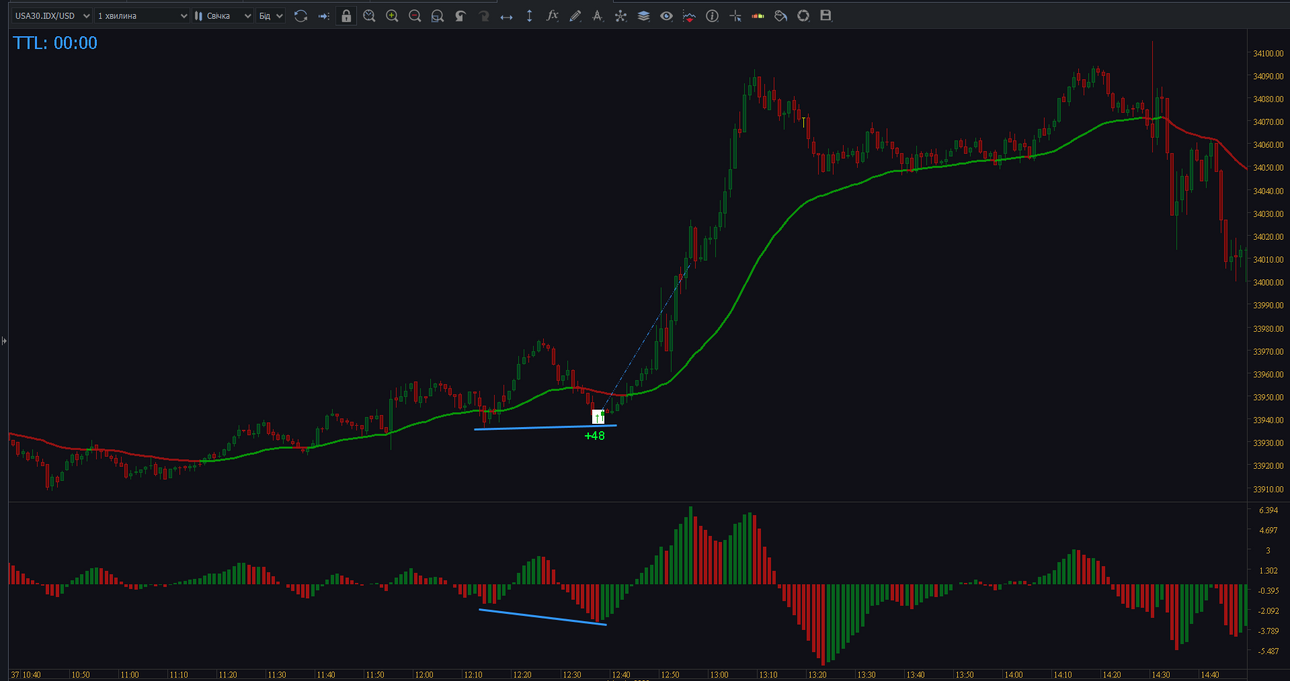Open the Бід price side dropdown
The image size is (1290, 681).
click(x=271, y=16)
